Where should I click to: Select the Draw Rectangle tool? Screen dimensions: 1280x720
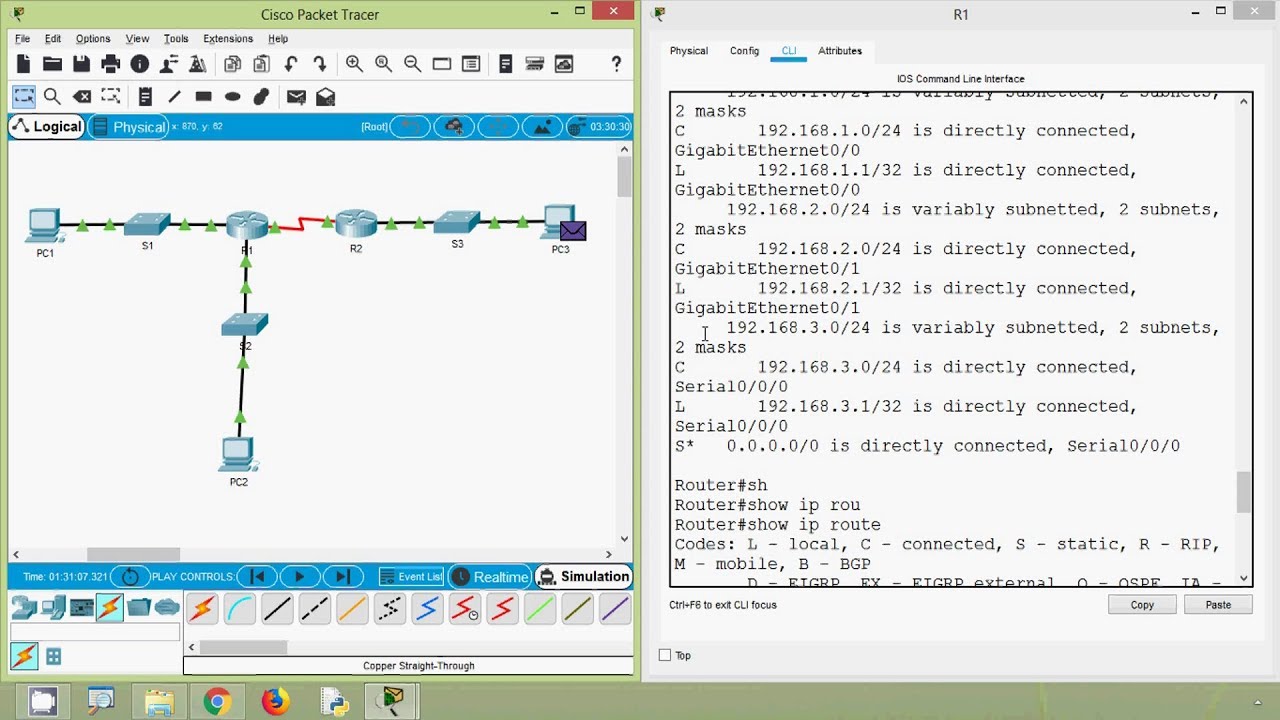coord(203,97)
